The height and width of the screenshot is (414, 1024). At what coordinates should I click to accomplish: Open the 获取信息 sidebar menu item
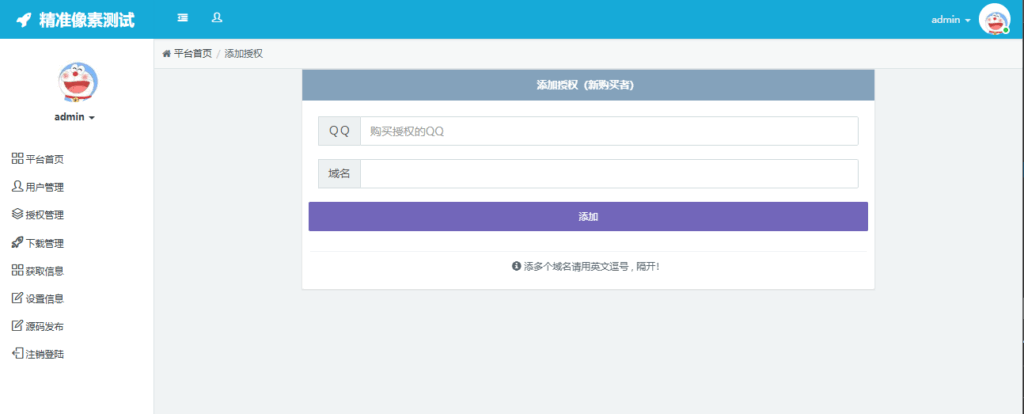point(38,271)
